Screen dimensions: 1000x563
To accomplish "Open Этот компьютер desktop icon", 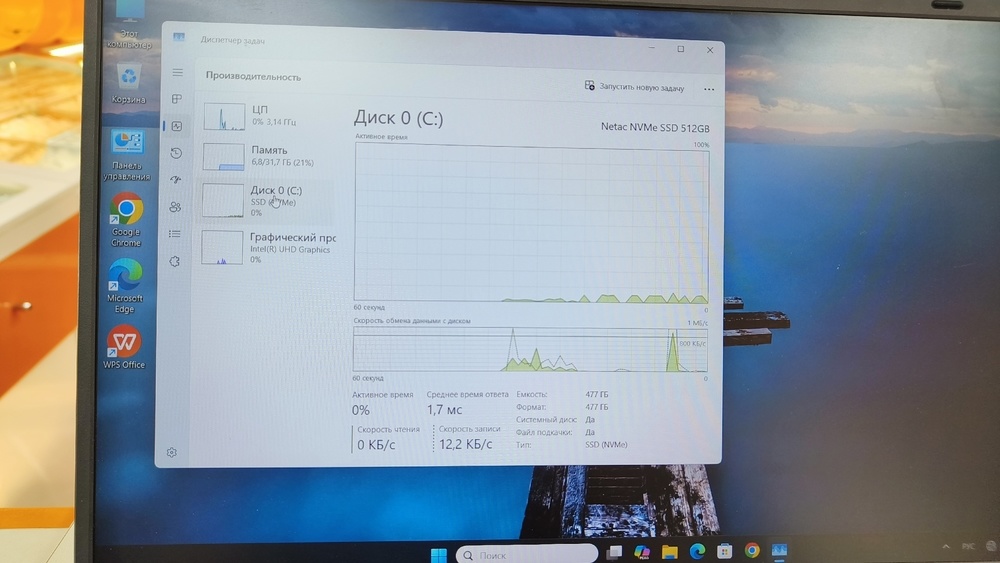I will coord(129,26).
